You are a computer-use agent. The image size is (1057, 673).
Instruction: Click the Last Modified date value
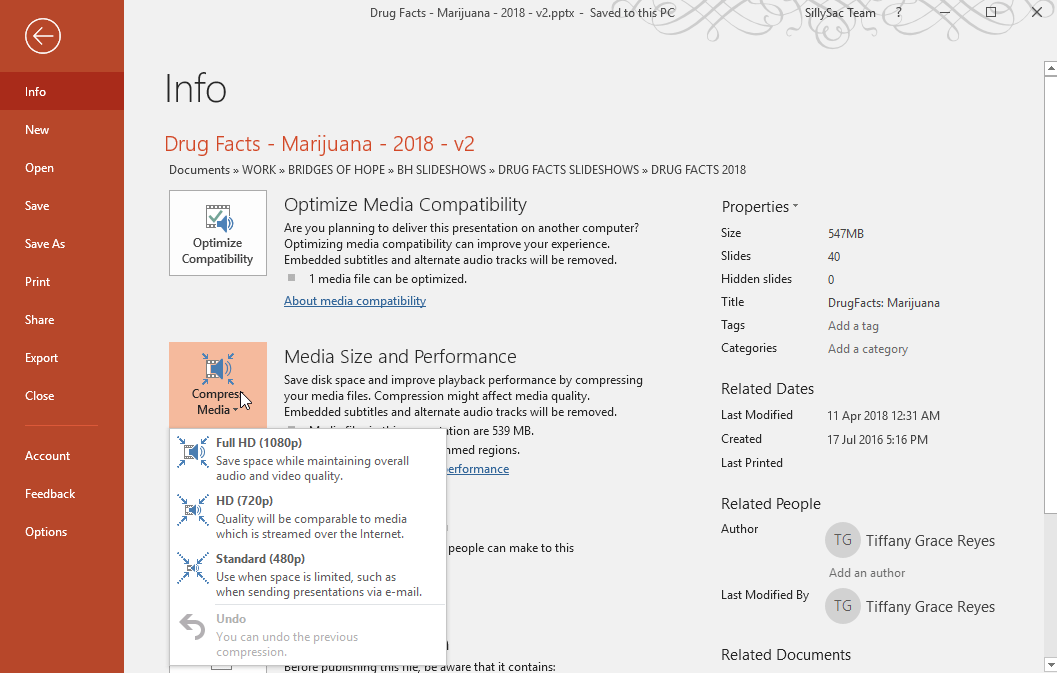pos(883,416)
